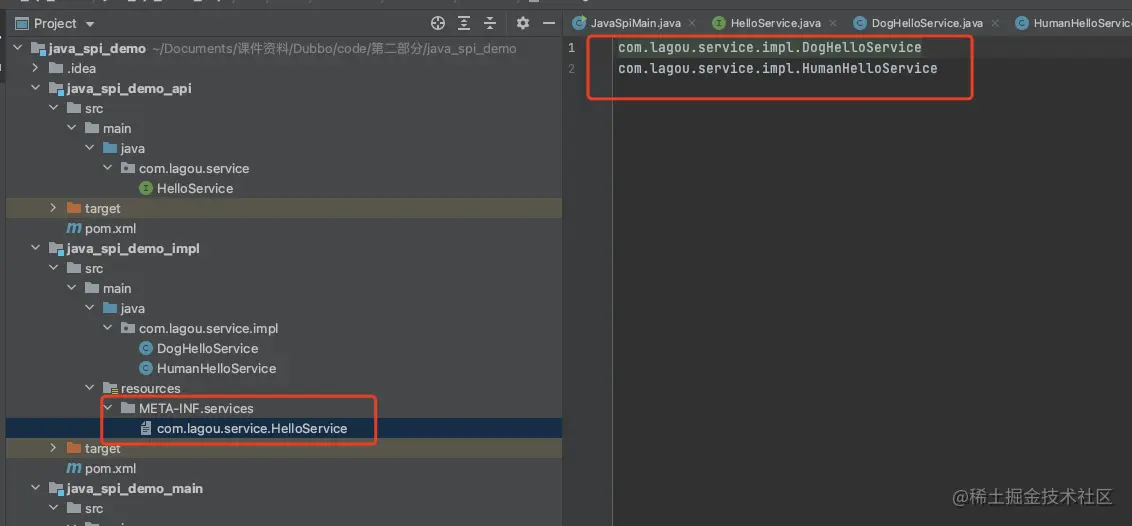Collapse java folder under java_spi_demo_api
Image resolution: width=1132 pixels, height=526 pixels.
89,149
